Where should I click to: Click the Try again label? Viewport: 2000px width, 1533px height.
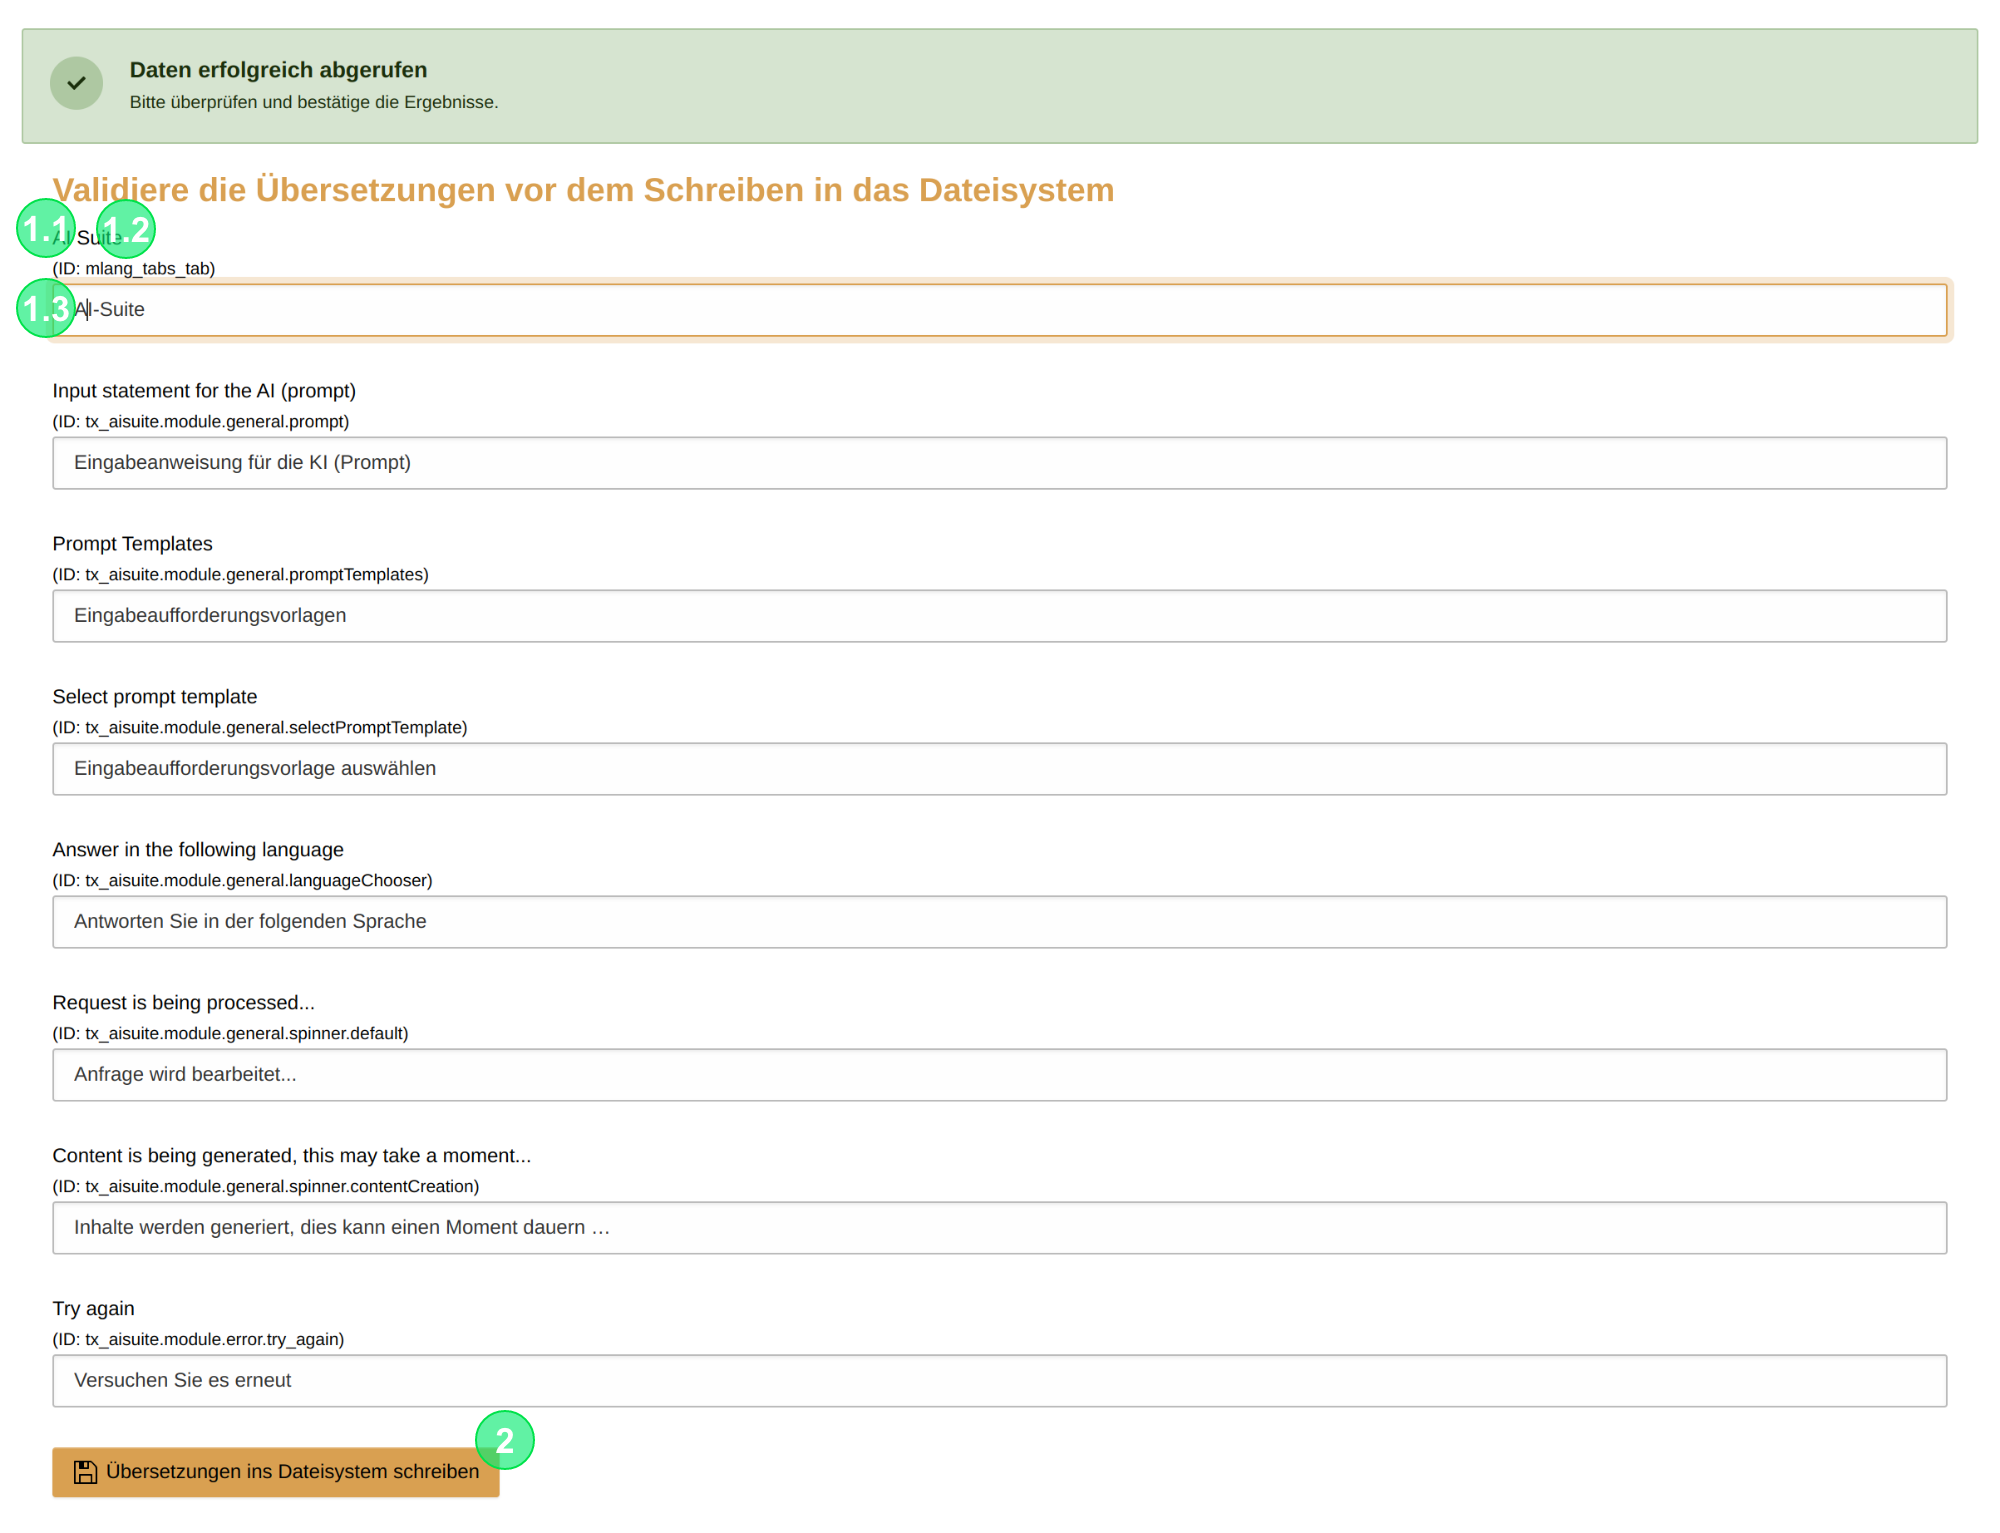94,1309
